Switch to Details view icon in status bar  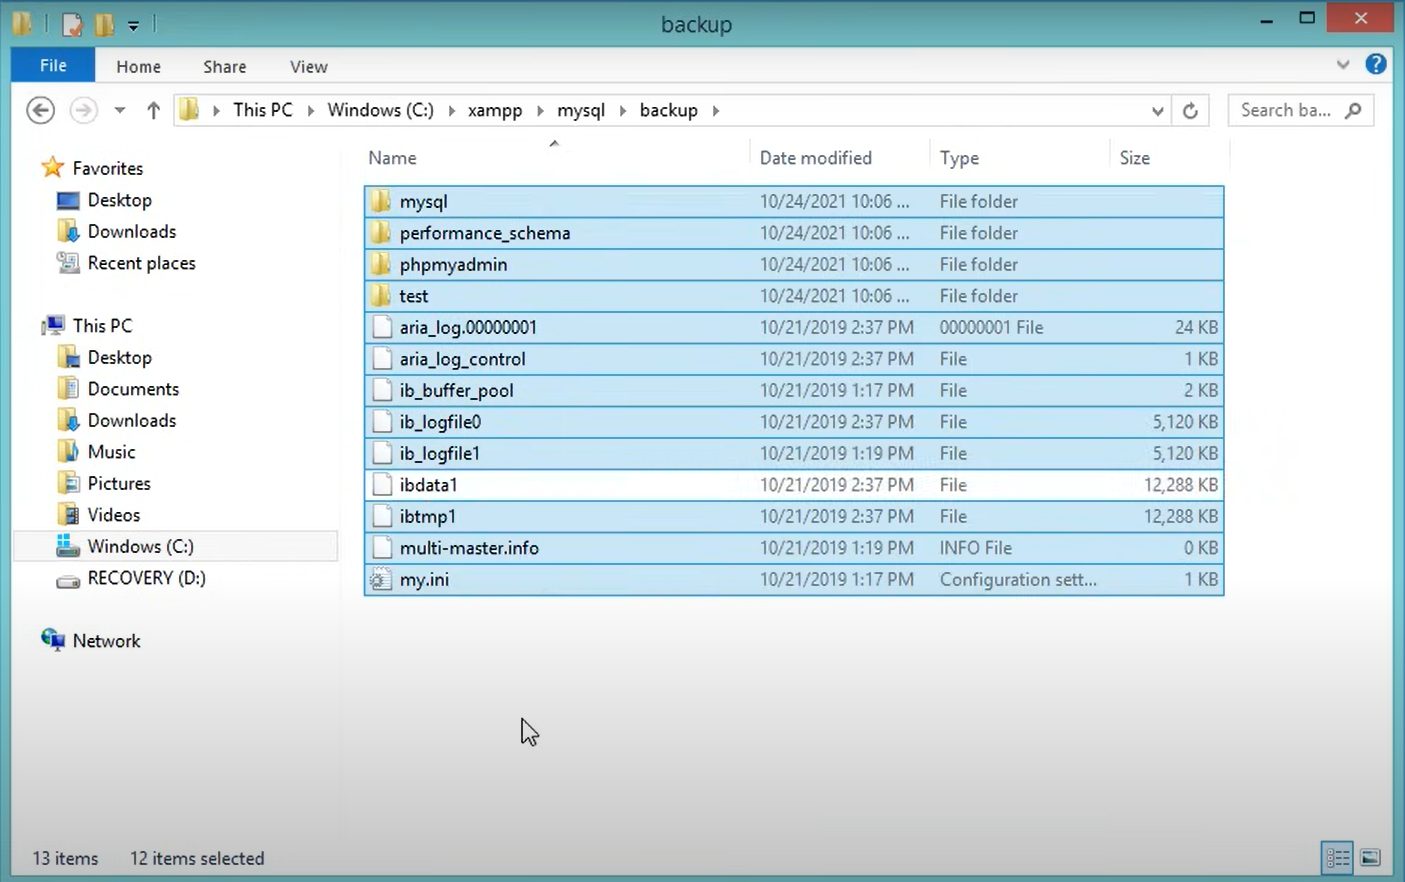point(1337,857)
